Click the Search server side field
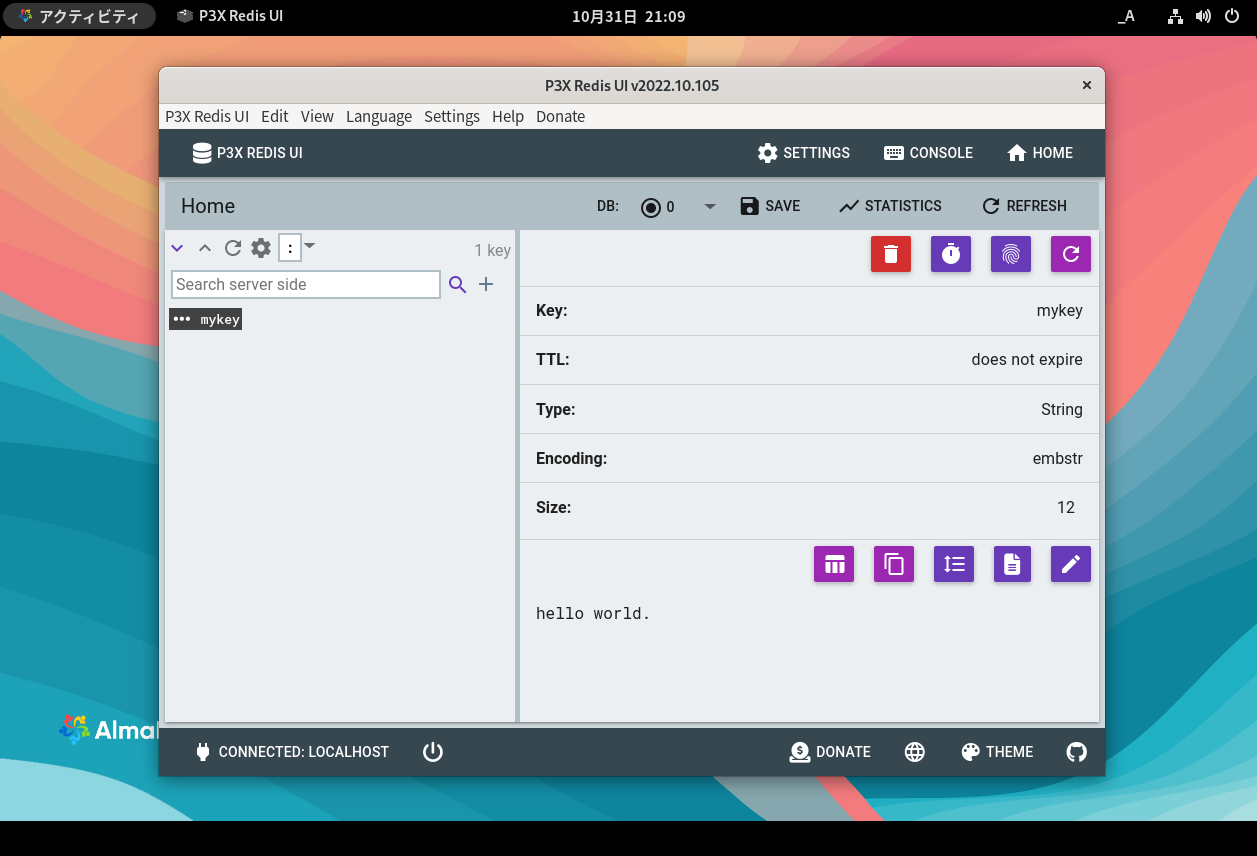The image size is (1257, 856). tap(306, 284)
